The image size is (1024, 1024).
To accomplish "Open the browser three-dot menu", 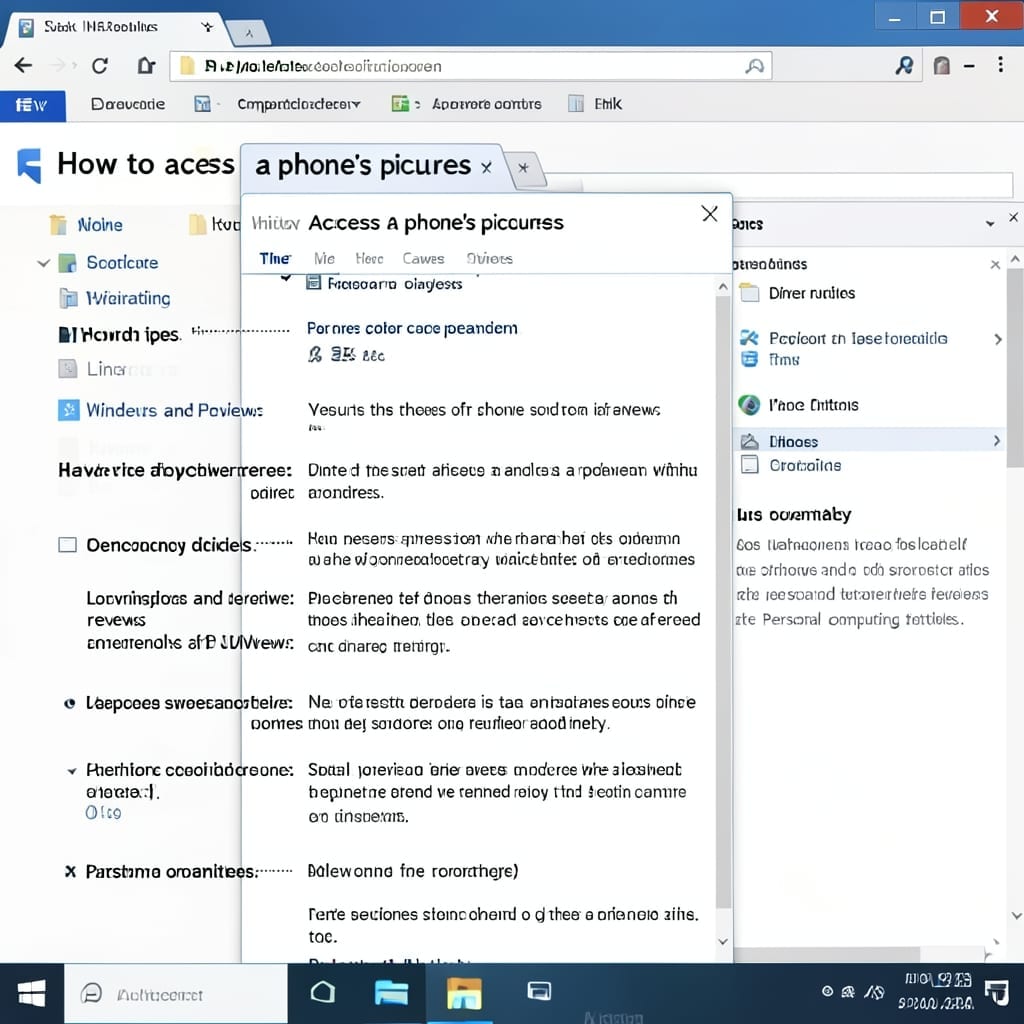I will 1000,65.
